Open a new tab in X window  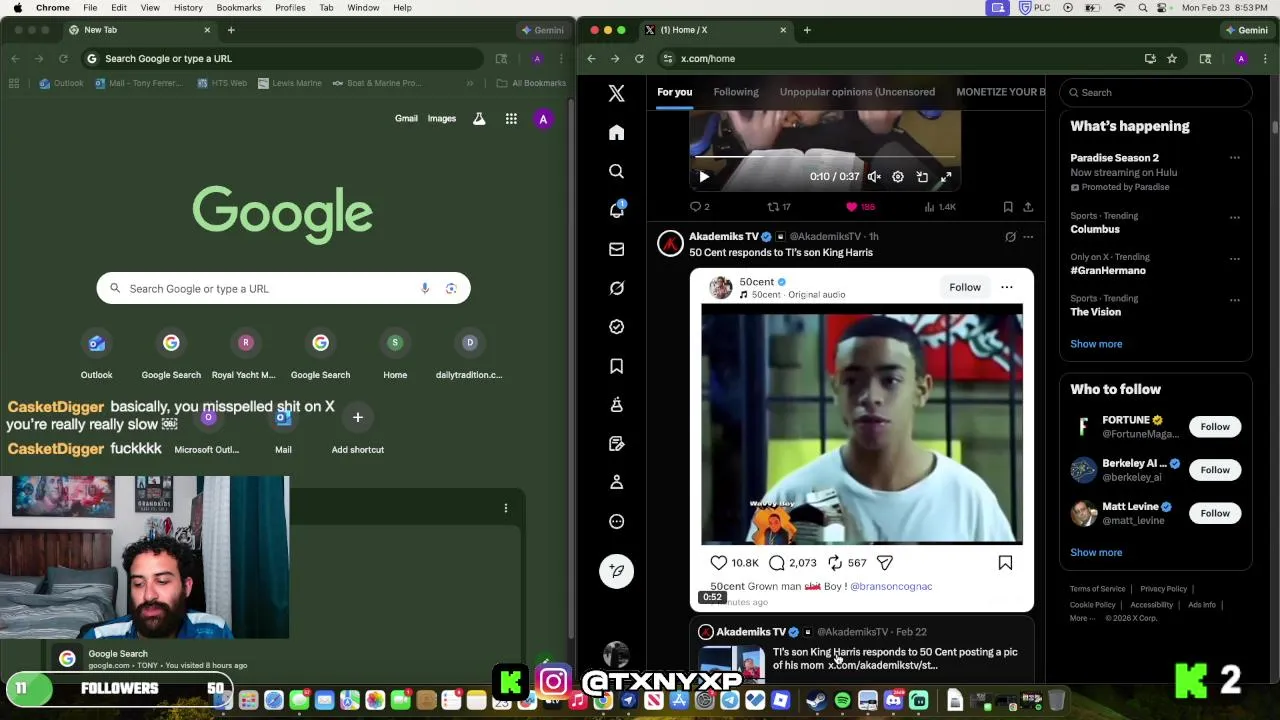(807, 30)
